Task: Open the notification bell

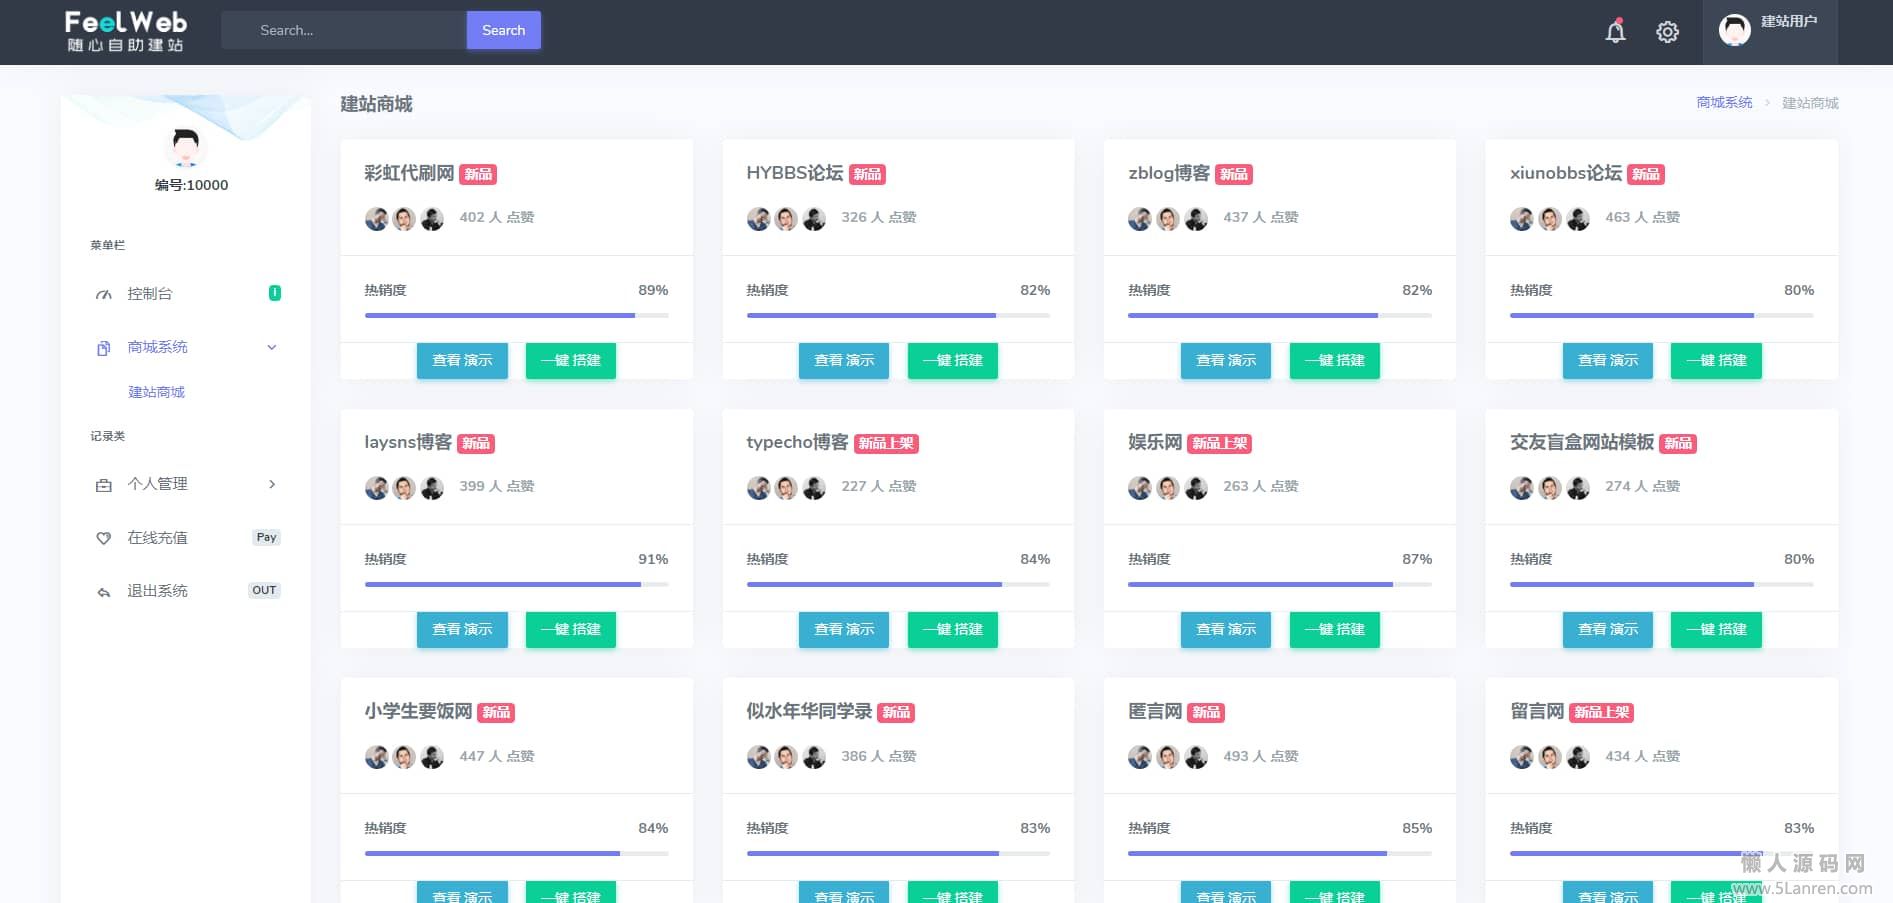Action: pyautogui.click(x=1615, y=31)
